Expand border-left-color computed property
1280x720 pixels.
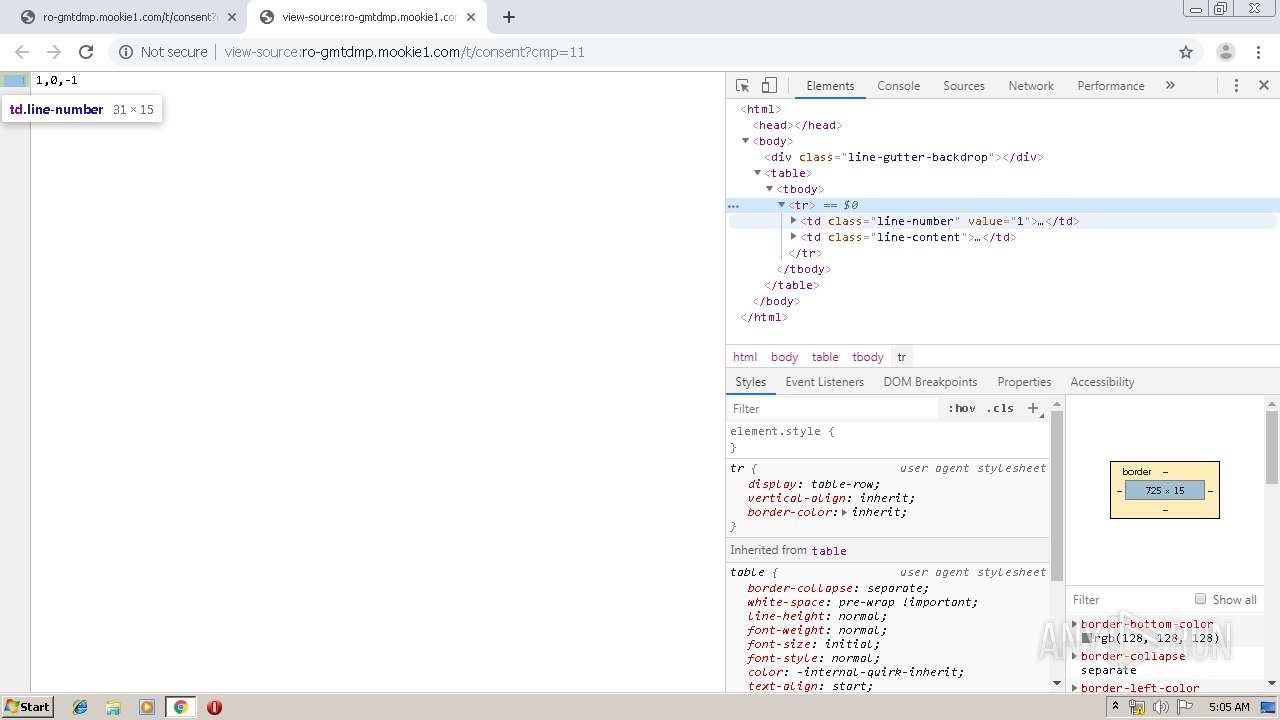[x=1075, y=688]
